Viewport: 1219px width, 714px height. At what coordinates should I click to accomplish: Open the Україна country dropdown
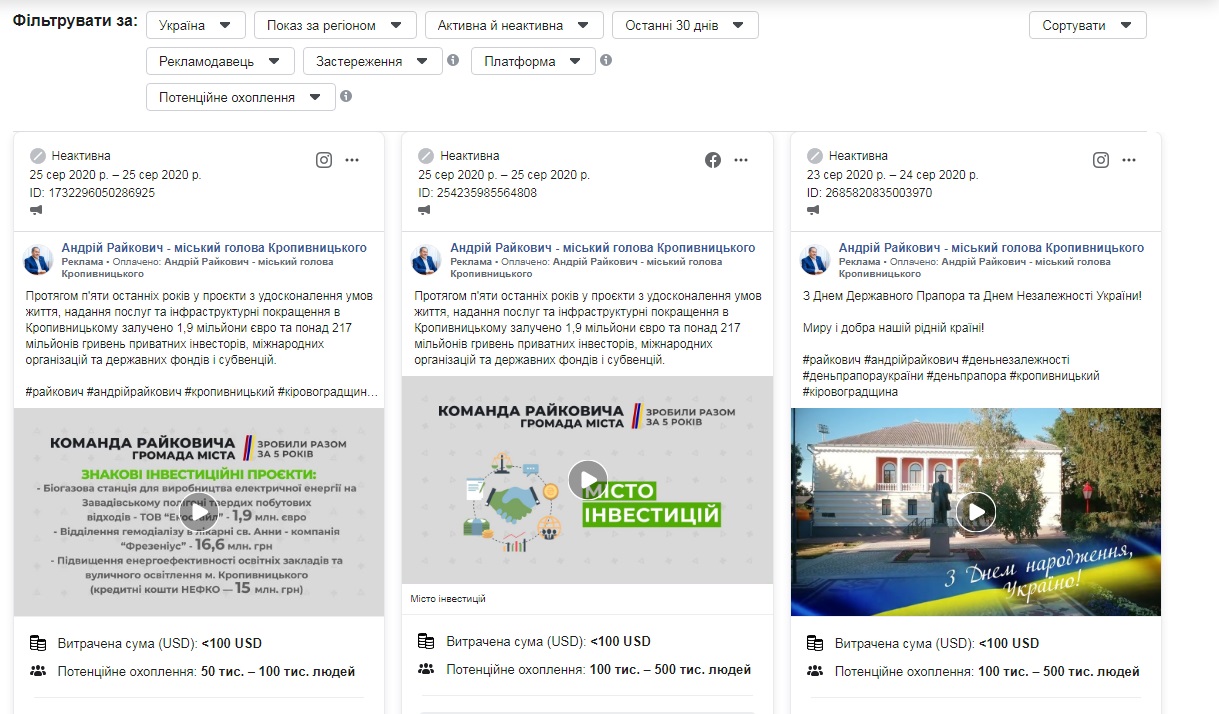[x=195, y=25]
